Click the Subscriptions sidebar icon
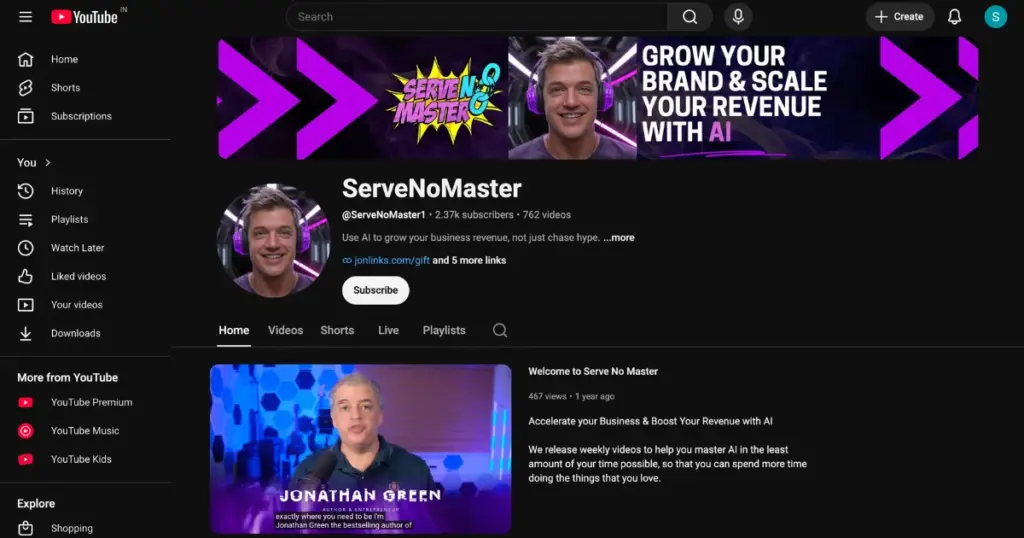This screenshot has width=1024, height=538. pos(25,116)
